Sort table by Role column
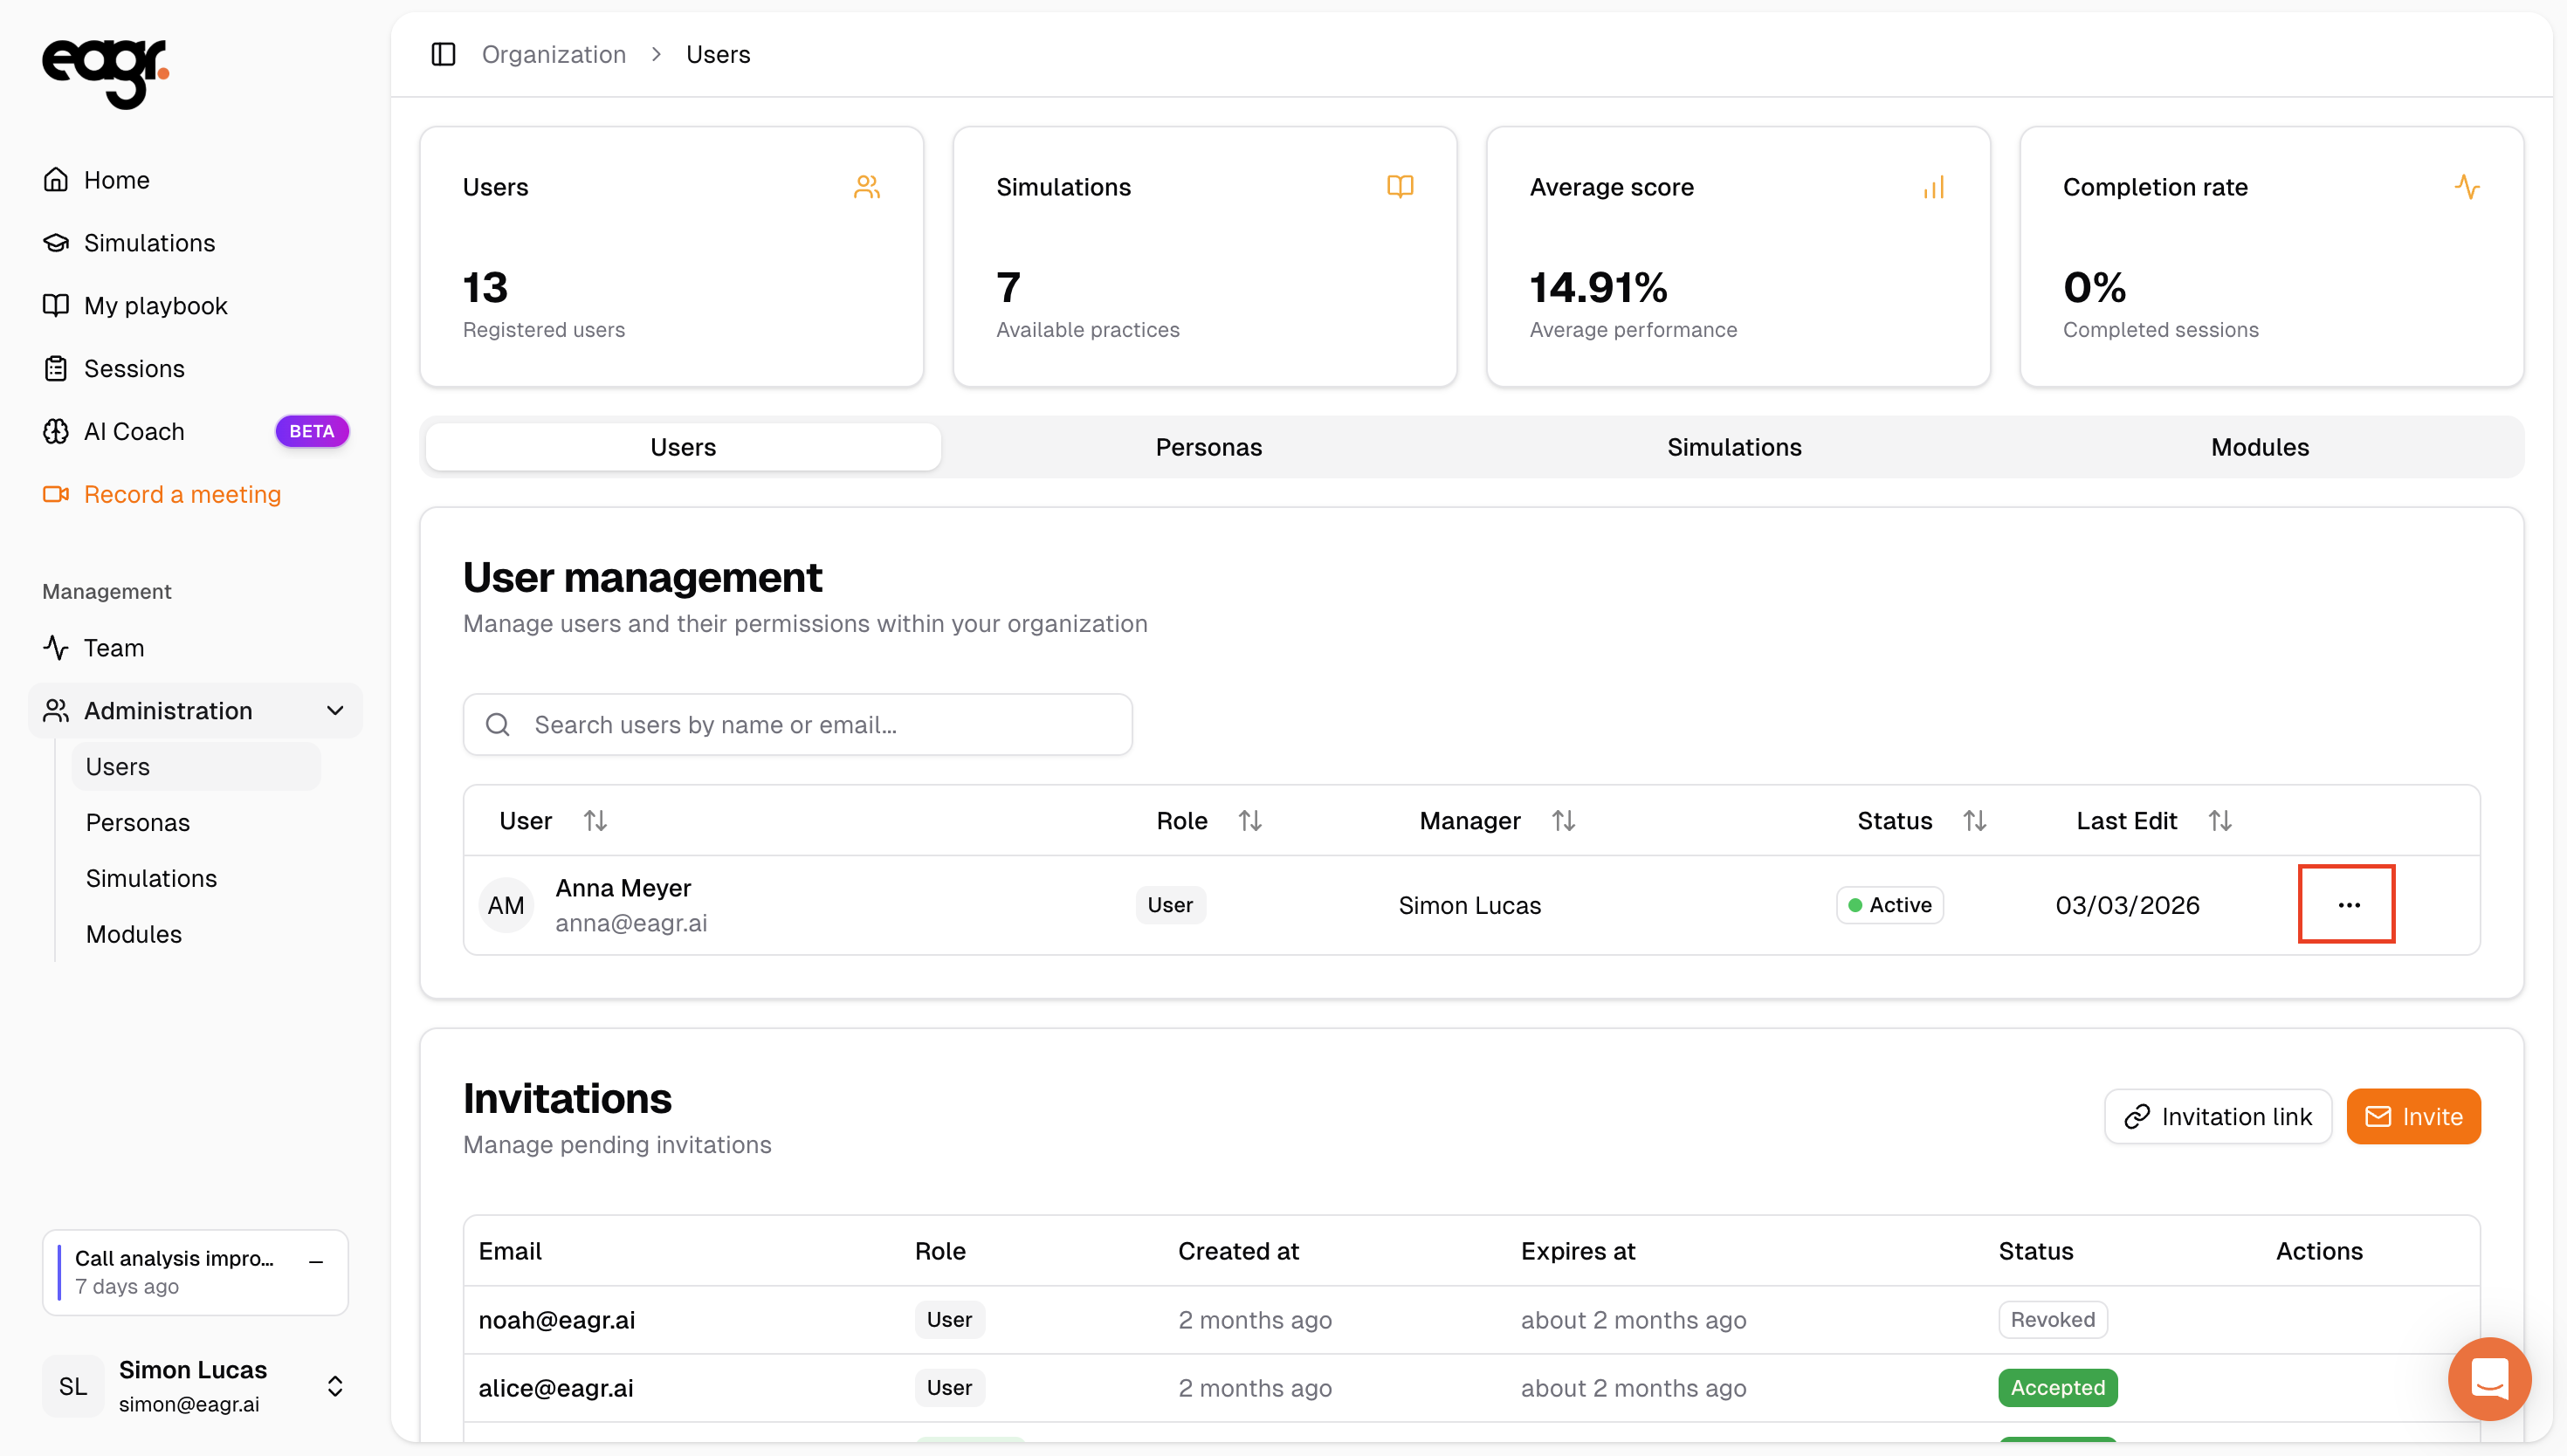Screen dimensions: 2567x1456 click(x=1250, y=821)
